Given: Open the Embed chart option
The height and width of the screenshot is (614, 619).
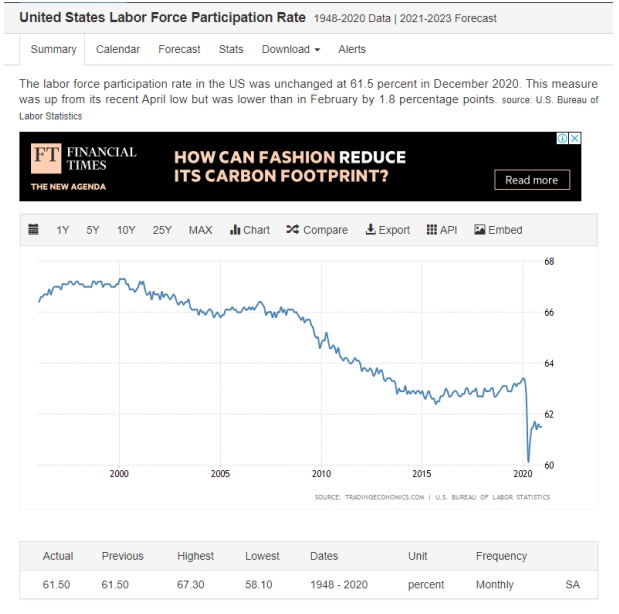Looking at the screenshot, I should click(498, 230).
